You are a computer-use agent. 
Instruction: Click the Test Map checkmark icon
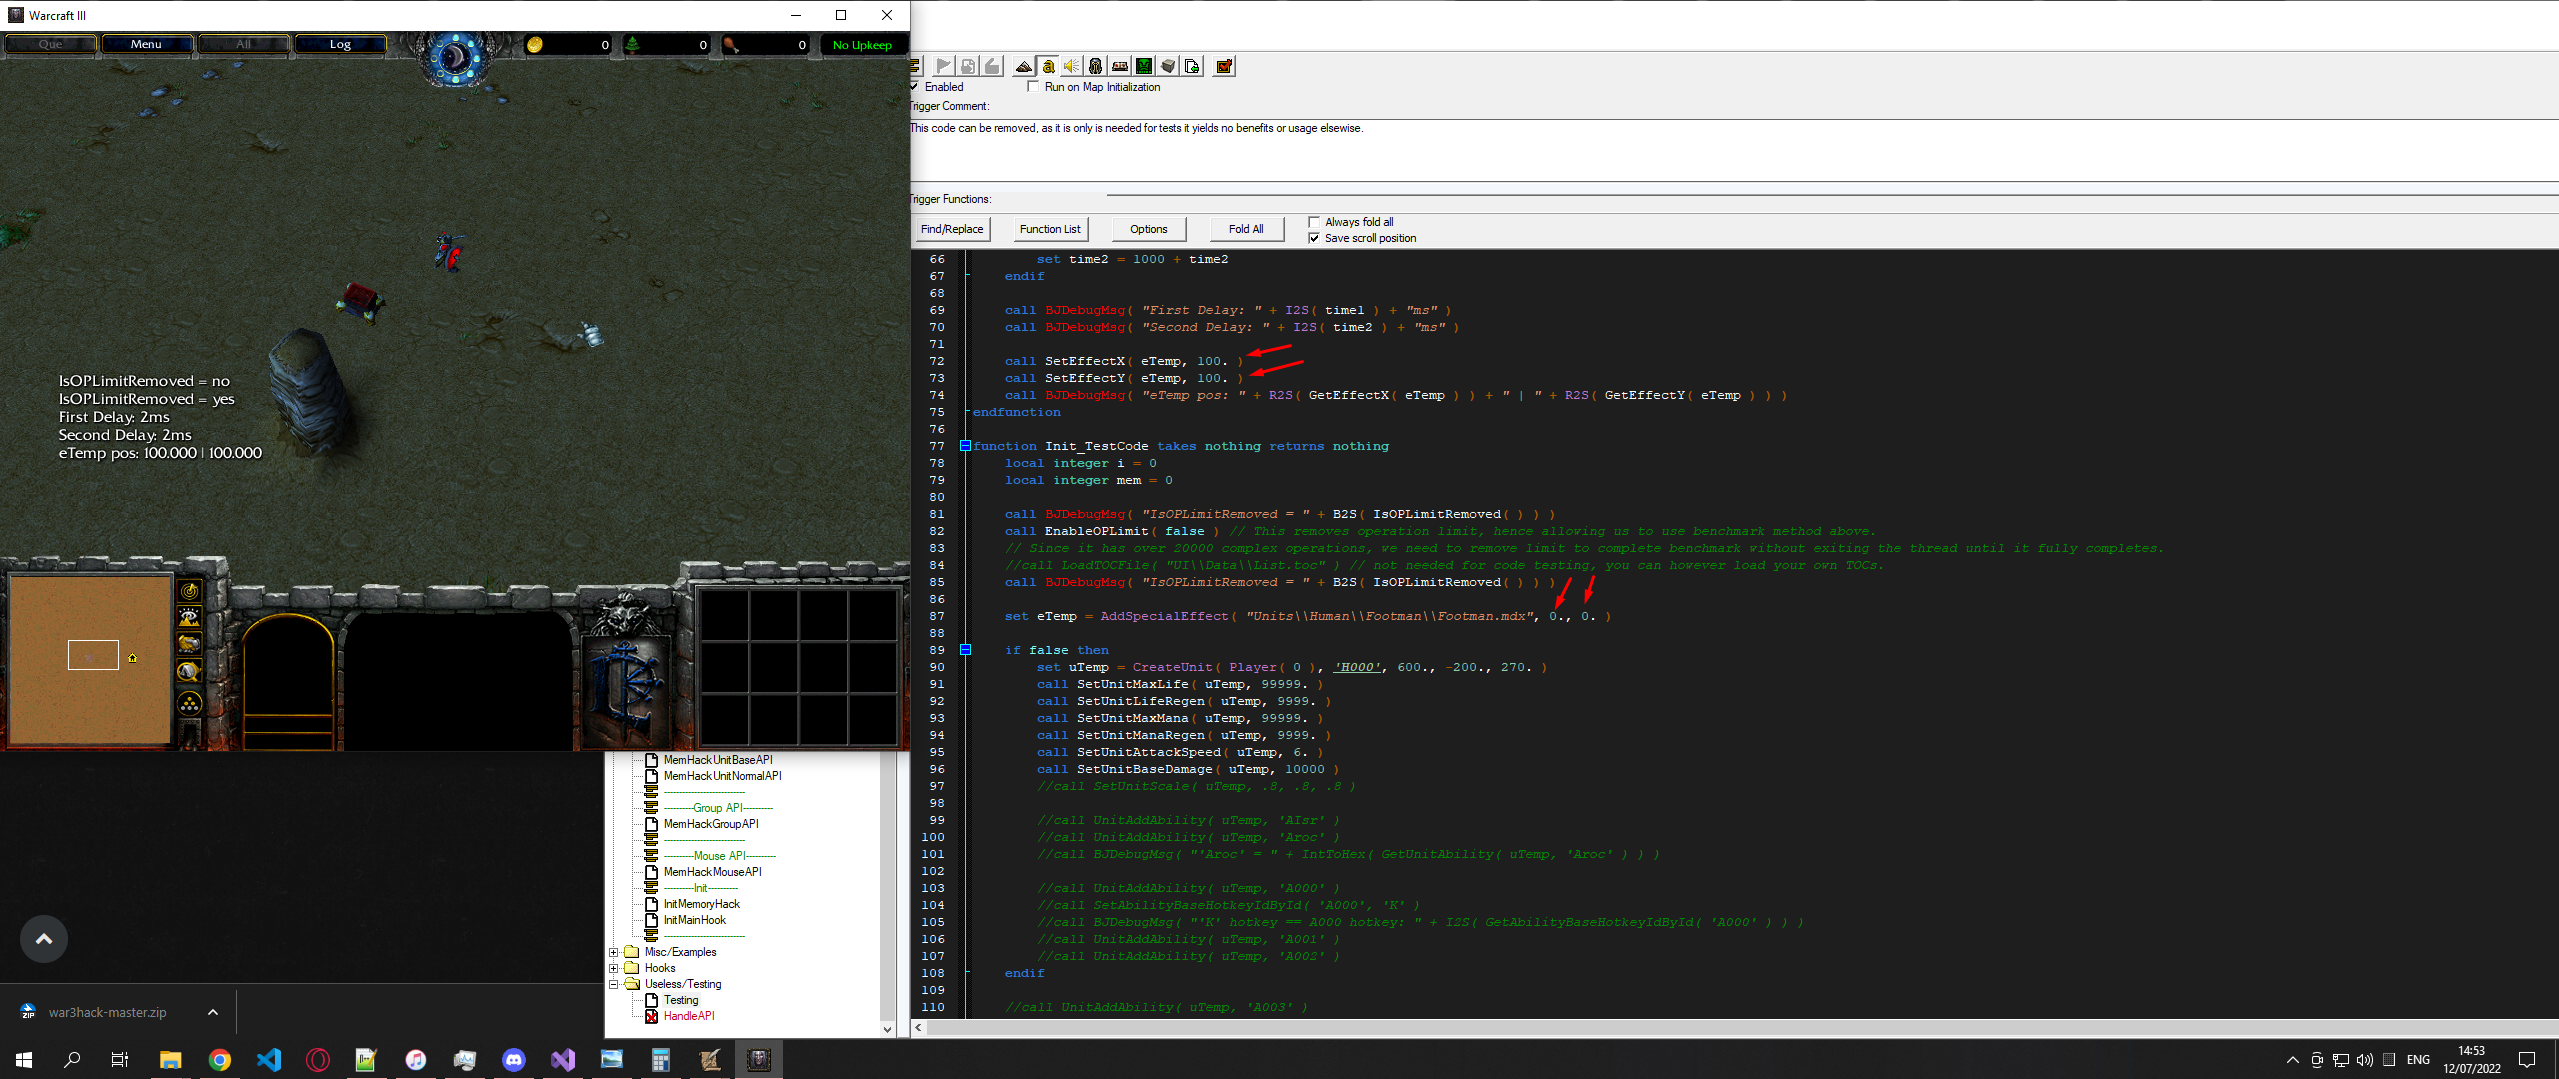pos(1224,67)
